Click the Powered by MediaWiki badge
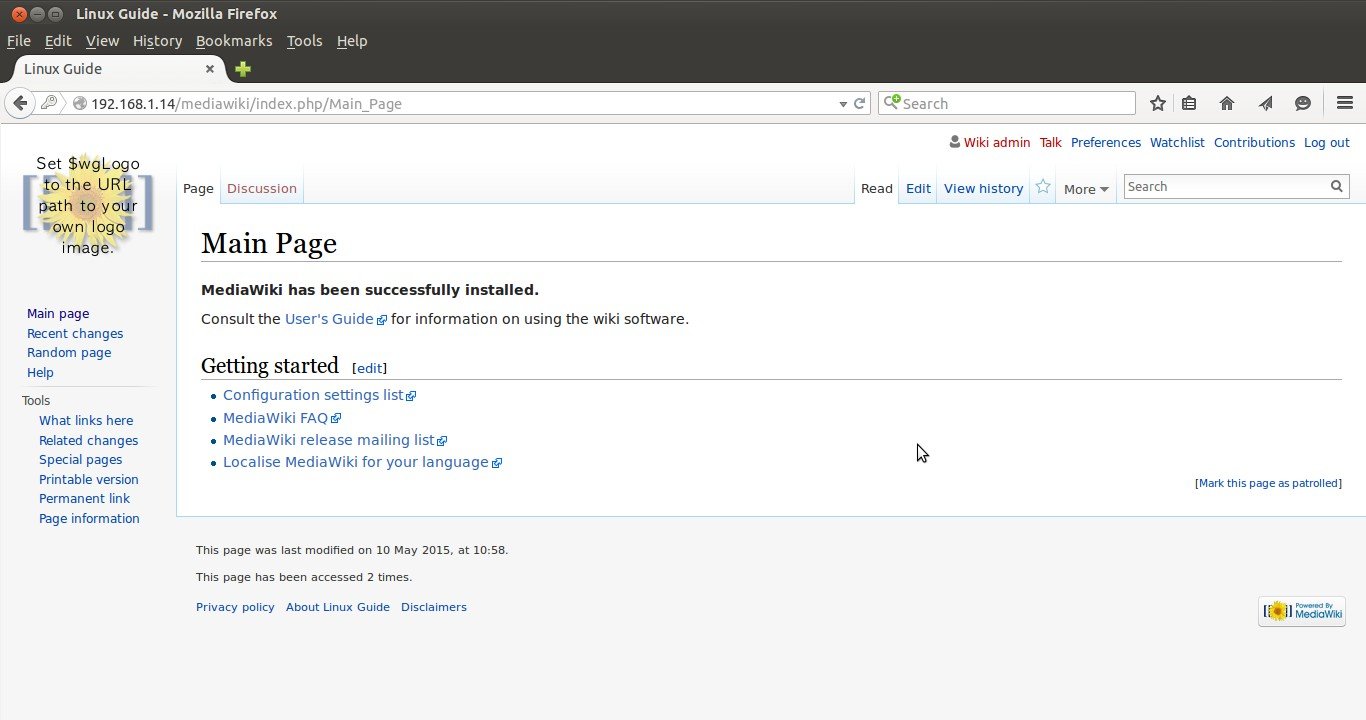This screenshot has width=1366, height=720. point(1302,611)
